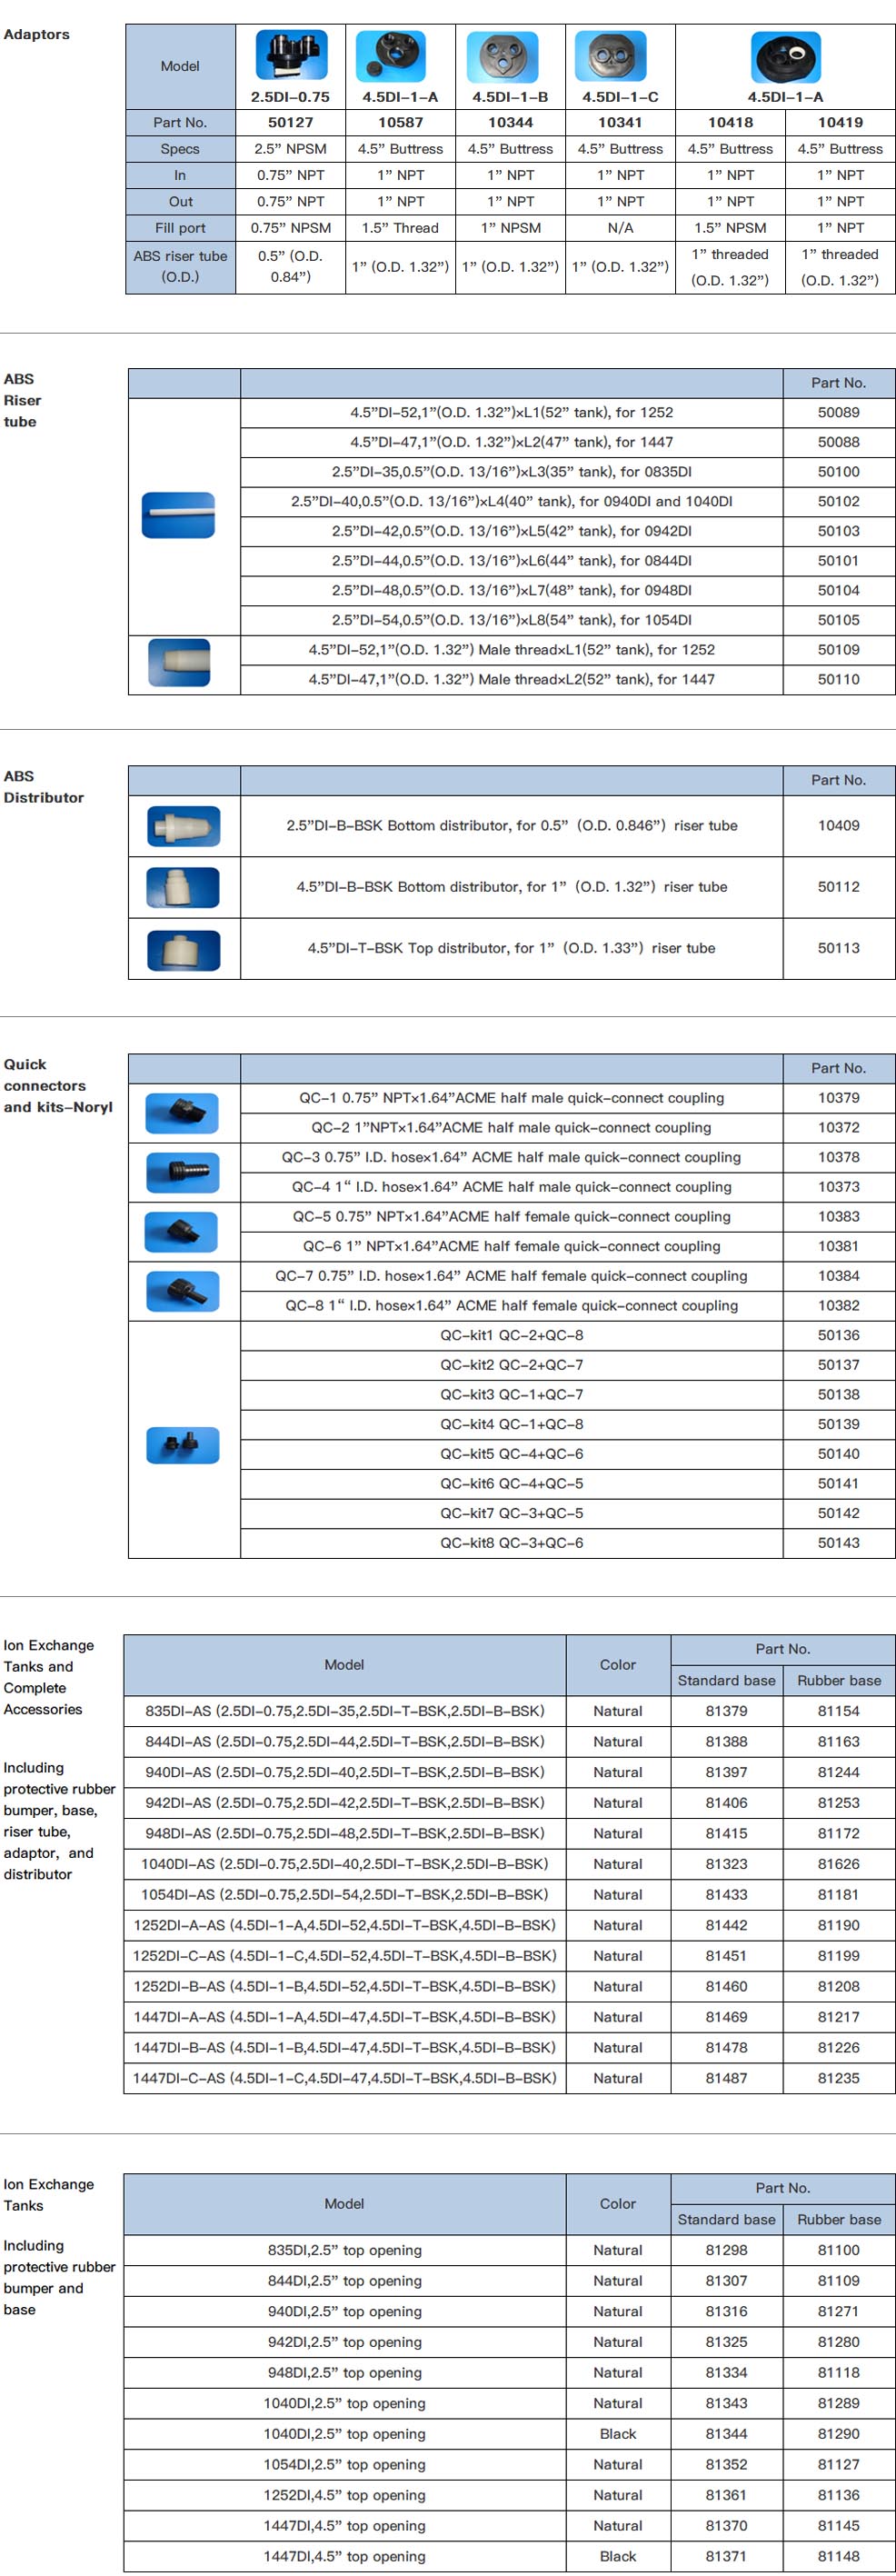Click the 4.5"DI-T-BSK top distributor image
This screenshot has width=896, height=2576.
point(183,949)
